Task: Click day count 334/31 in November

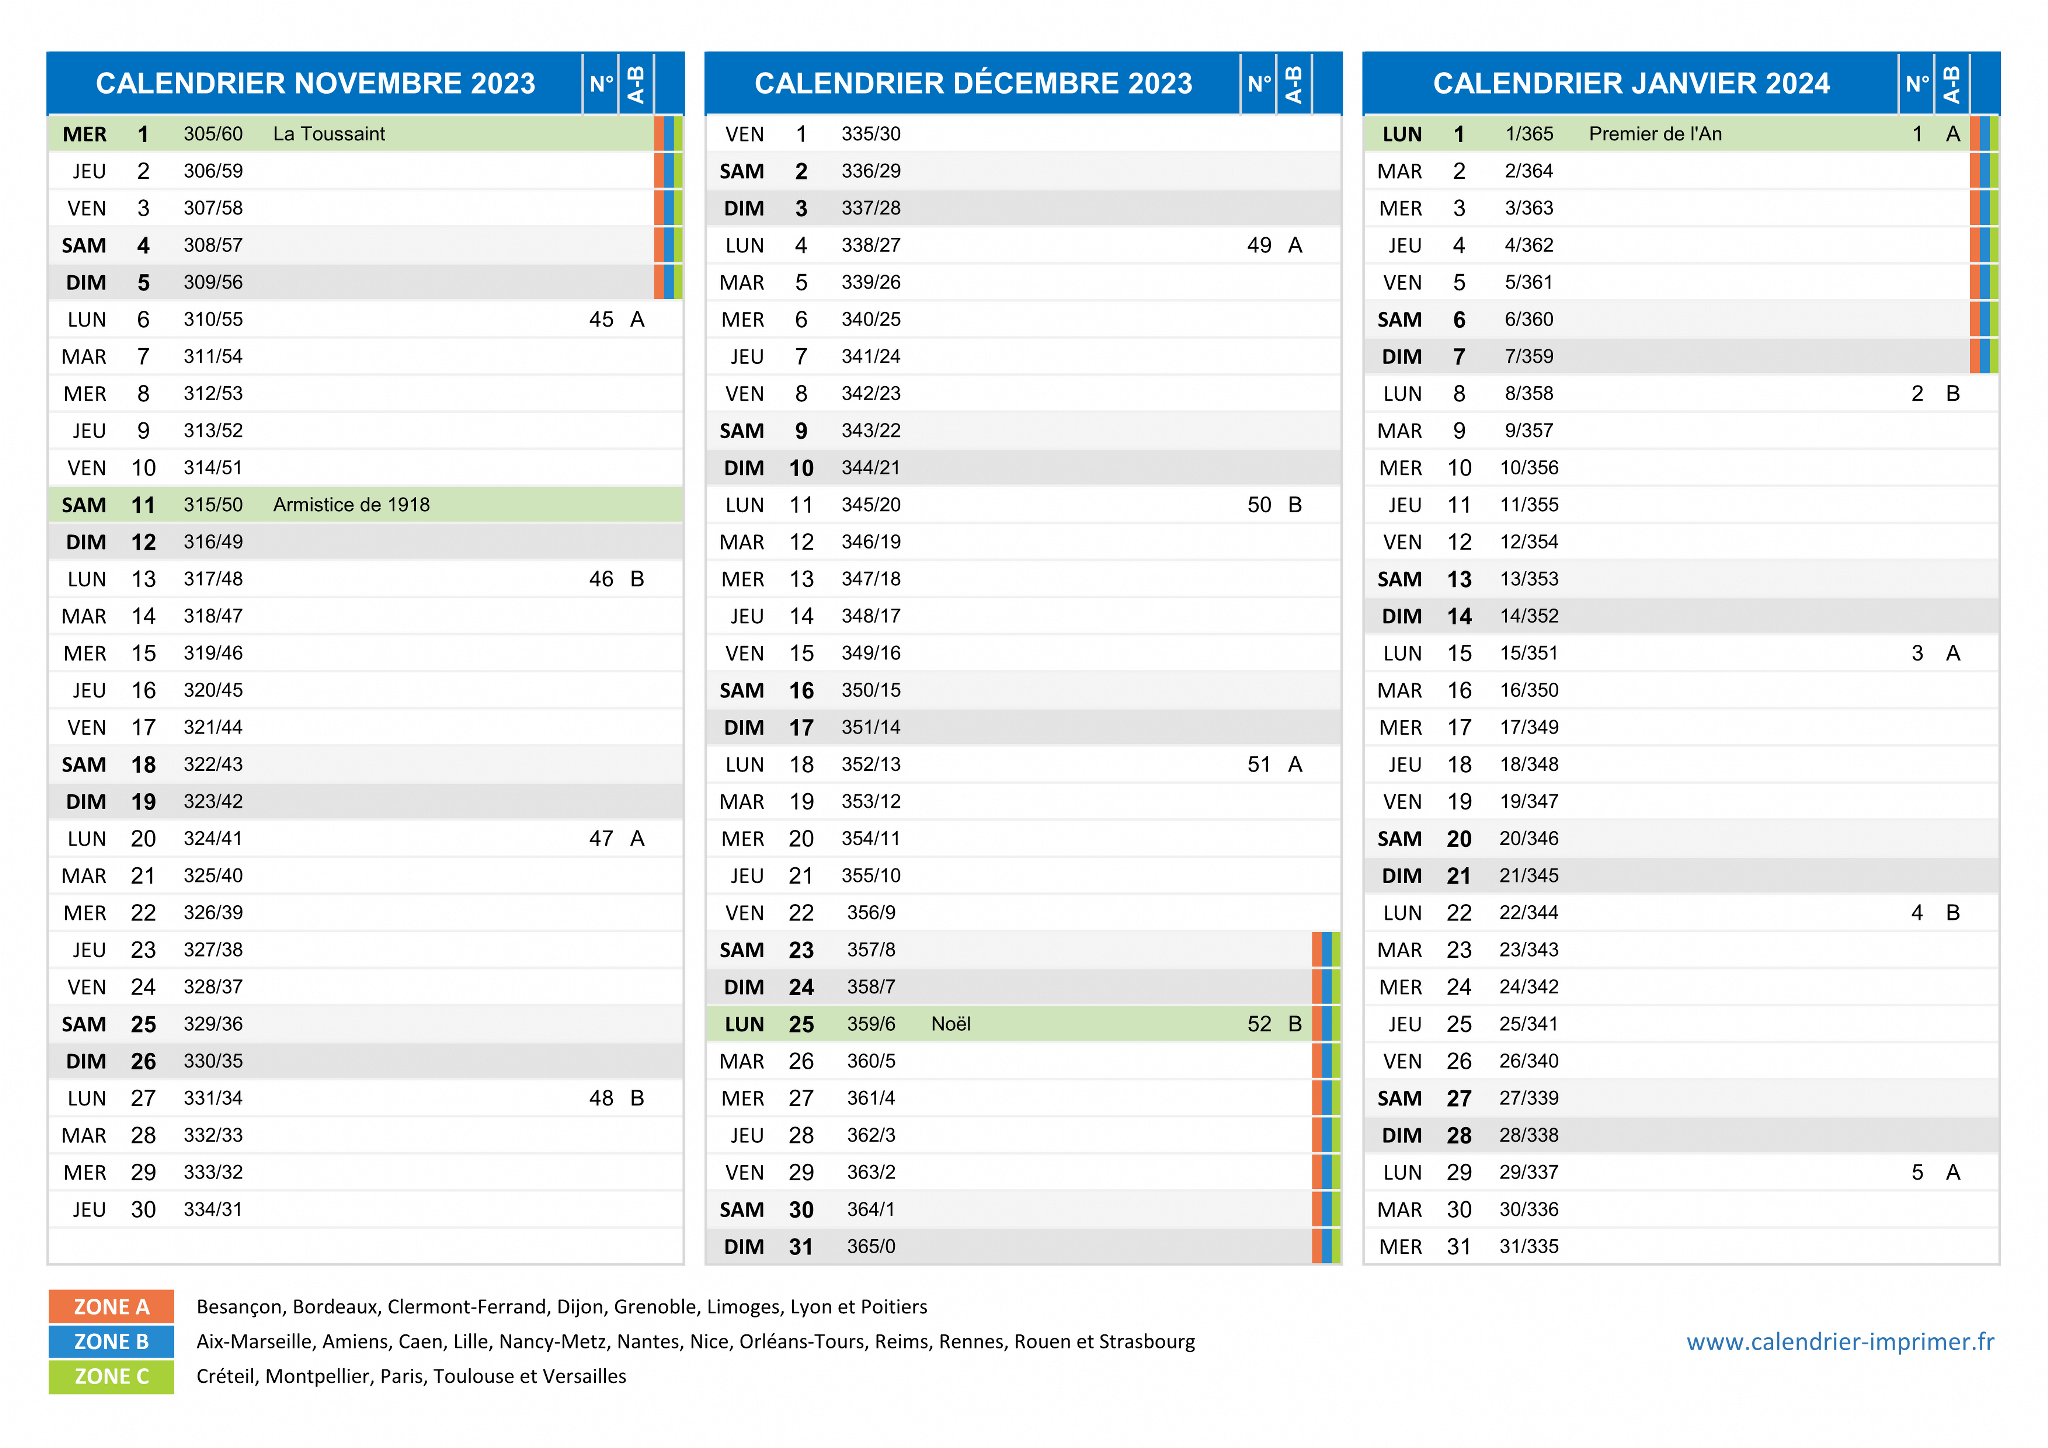Action: tap(213, 1210)
